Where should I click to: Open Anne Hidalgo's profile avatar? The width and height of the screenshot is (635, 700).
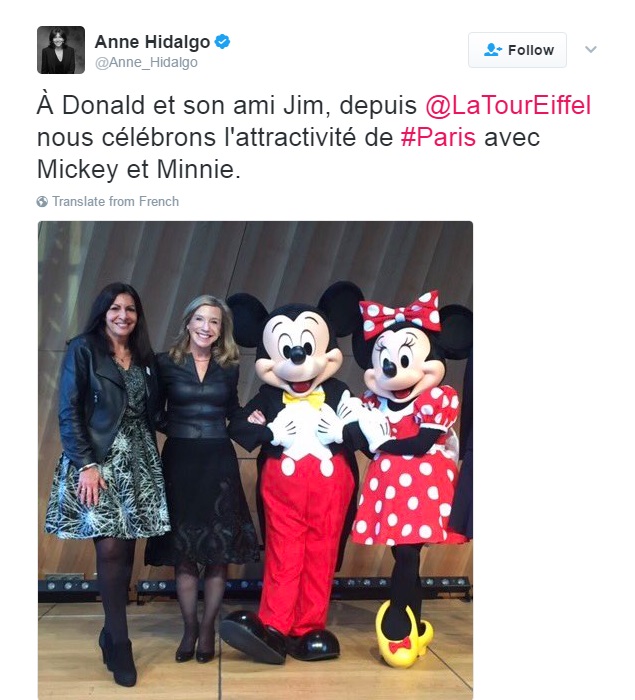tap(61, 50)
